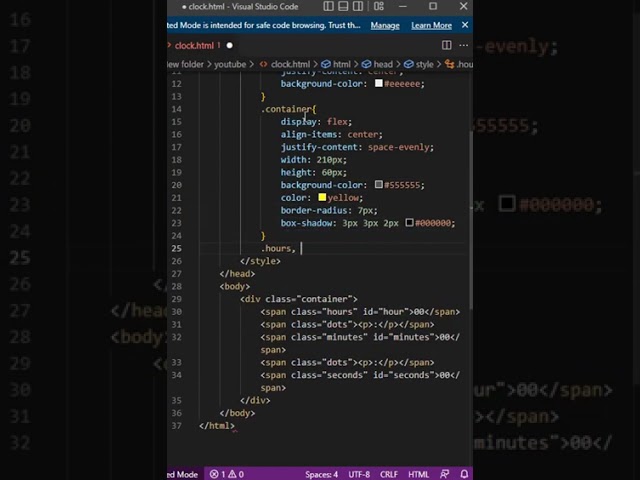Click span with id="hour" line

[360, 311]
